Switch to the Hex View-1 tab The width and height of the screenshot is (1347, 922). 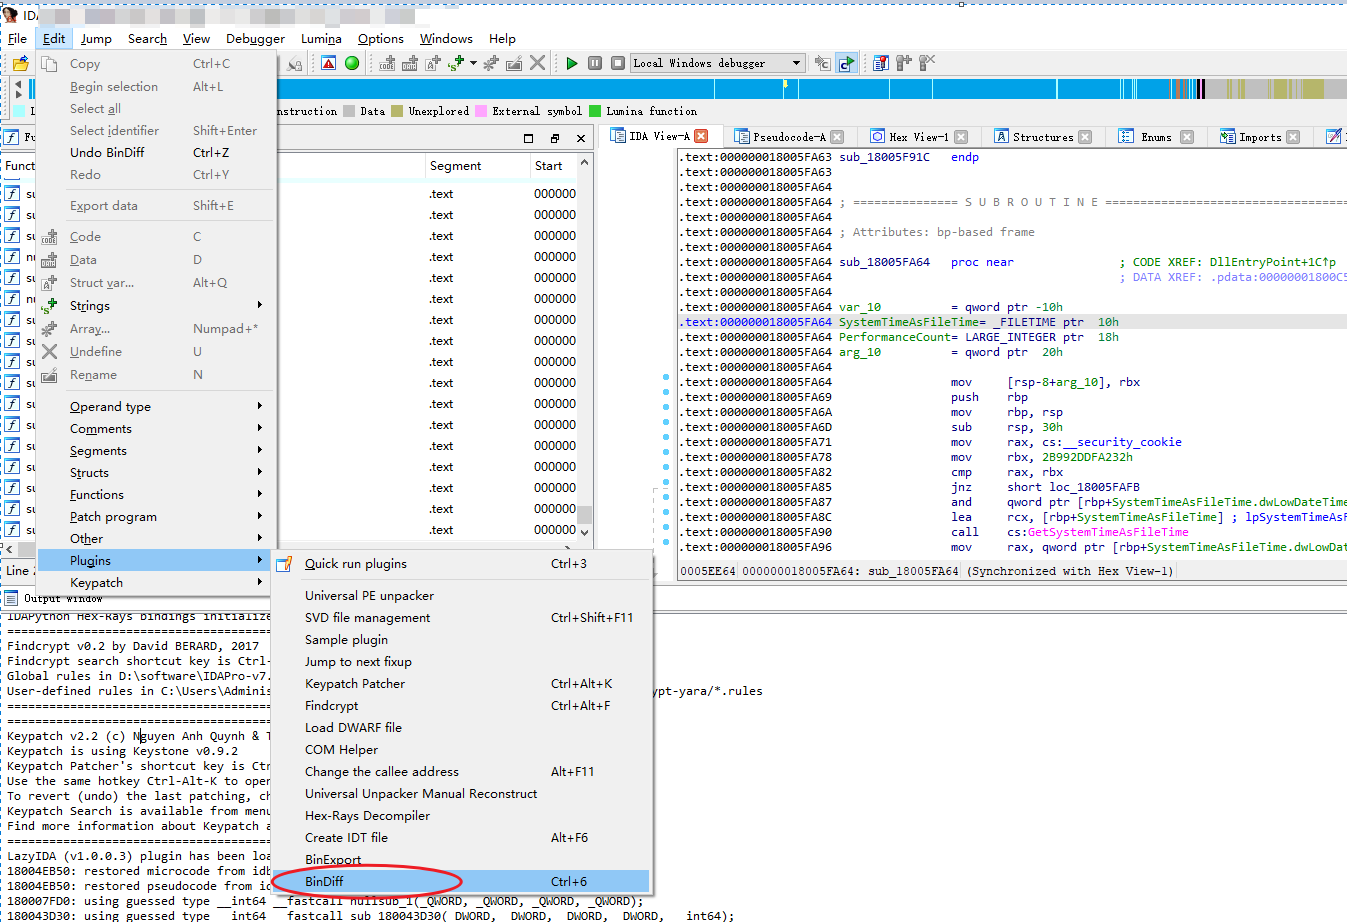[x=912, y=137]
